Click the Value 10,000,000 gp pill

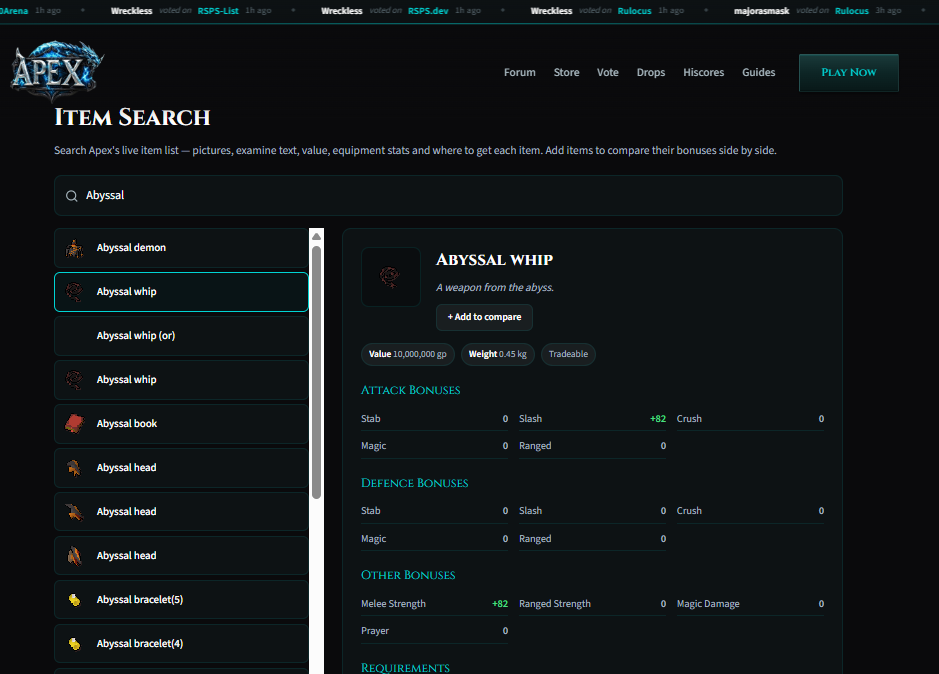click(x=407, y=354)
